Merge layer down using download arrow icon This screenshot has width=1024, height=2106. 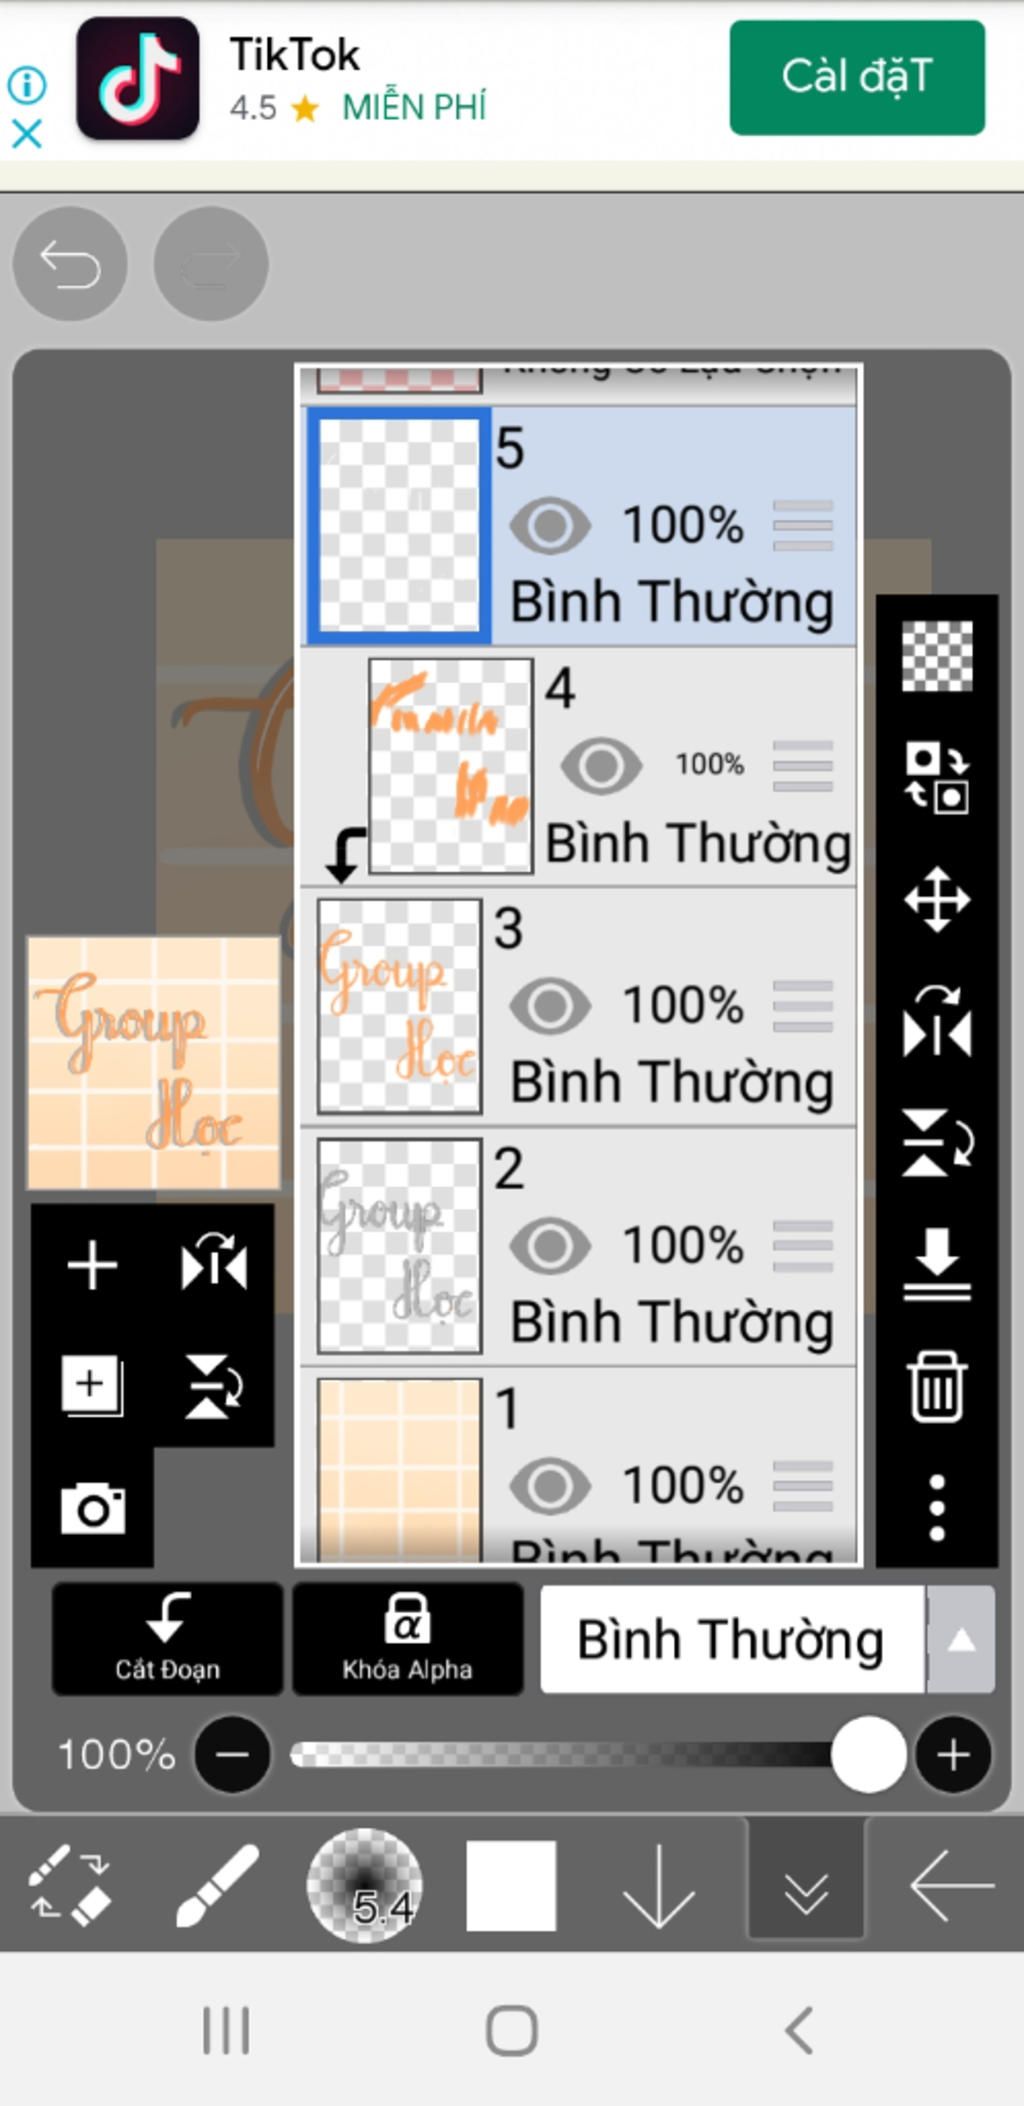(937, 1264)
